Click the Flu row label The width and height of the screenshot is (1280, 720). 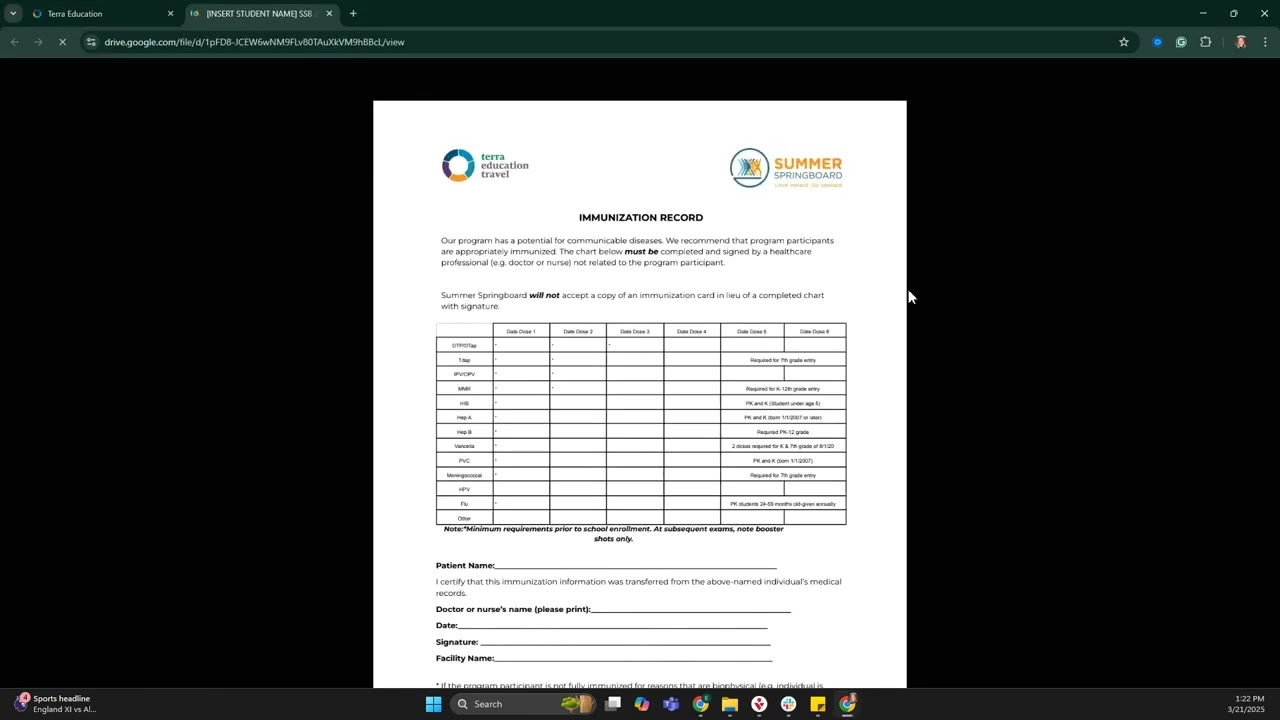click(x=464, y=504)
